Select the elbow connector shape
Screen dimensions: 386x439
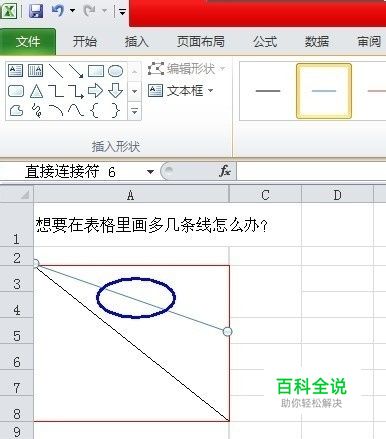pos(56,91)
